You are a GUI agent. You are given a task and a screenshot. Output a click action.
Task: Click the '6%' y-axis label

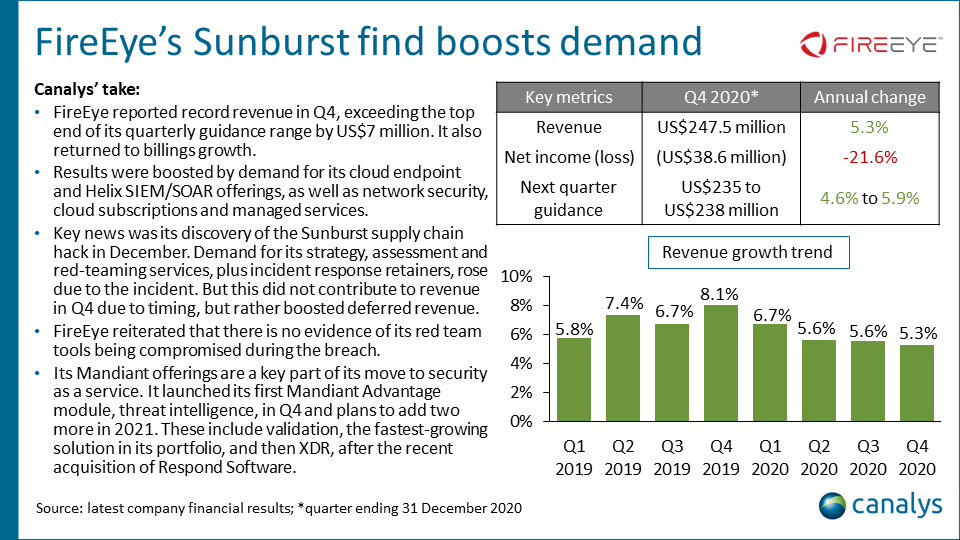click(x=521, y=334)
